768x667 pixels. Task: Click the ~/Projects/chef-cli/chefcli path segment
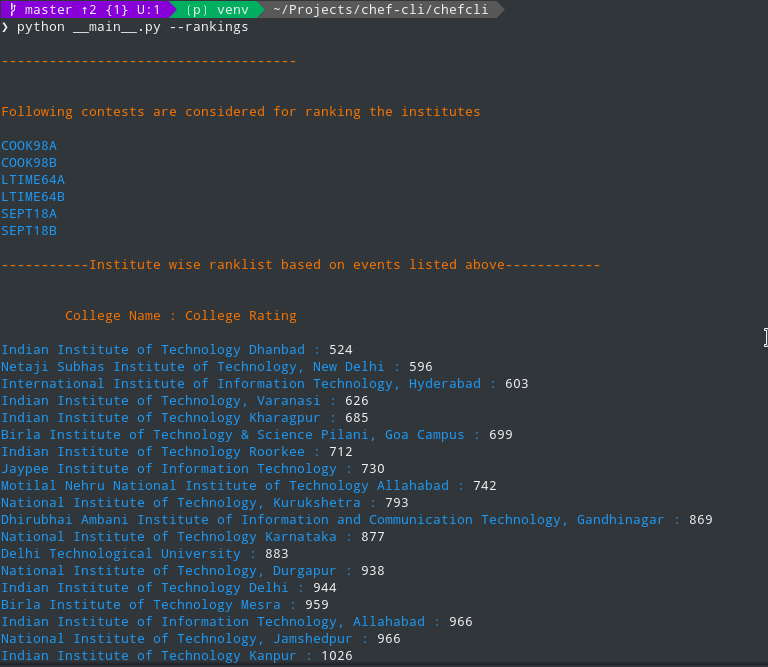click(x=381, y=9)
